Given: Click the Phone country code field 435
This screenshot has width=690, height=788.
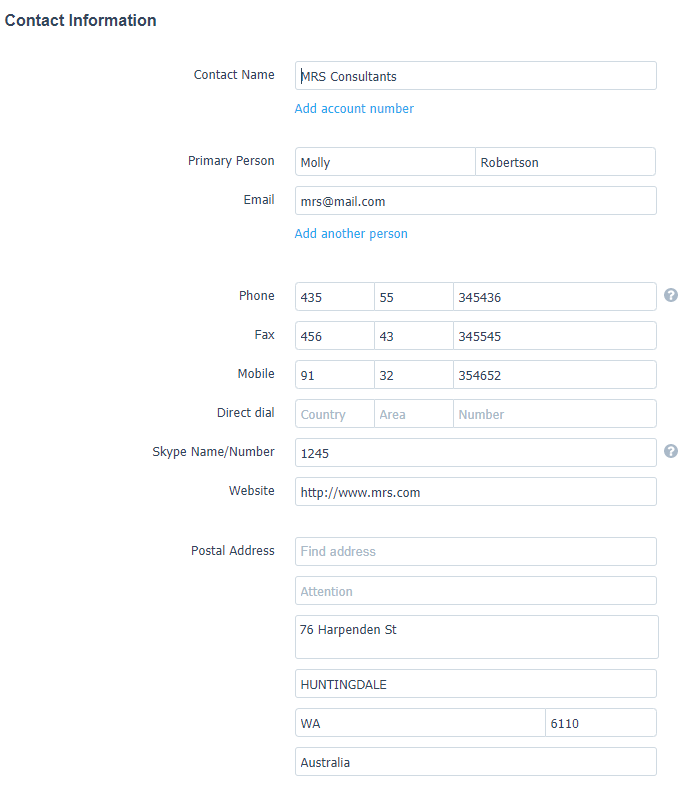Looking at the screenshot, I should point(335,297).
